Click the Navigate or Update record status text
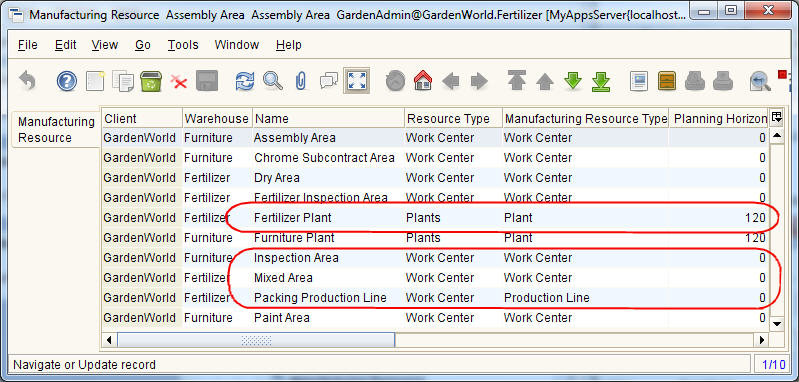799x382 pixels. pos(84,365)
